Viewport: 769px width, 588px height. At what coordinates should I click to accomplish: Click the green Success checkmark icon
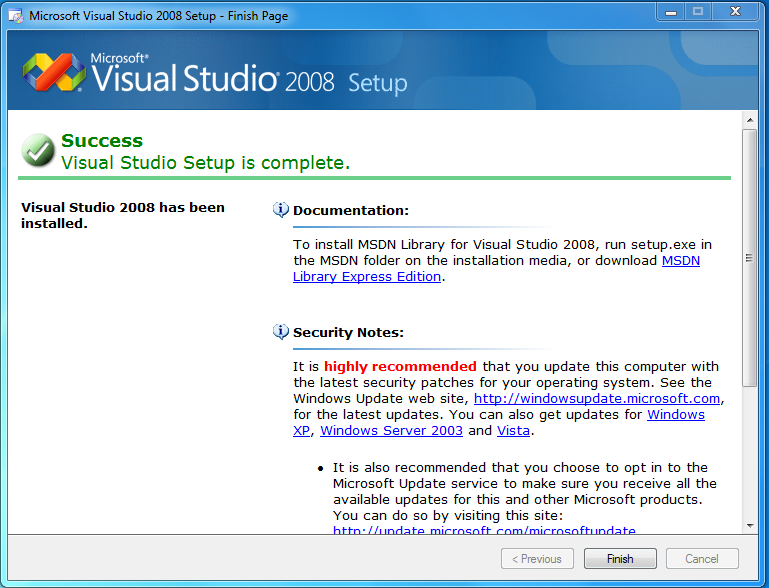point(38,150)
